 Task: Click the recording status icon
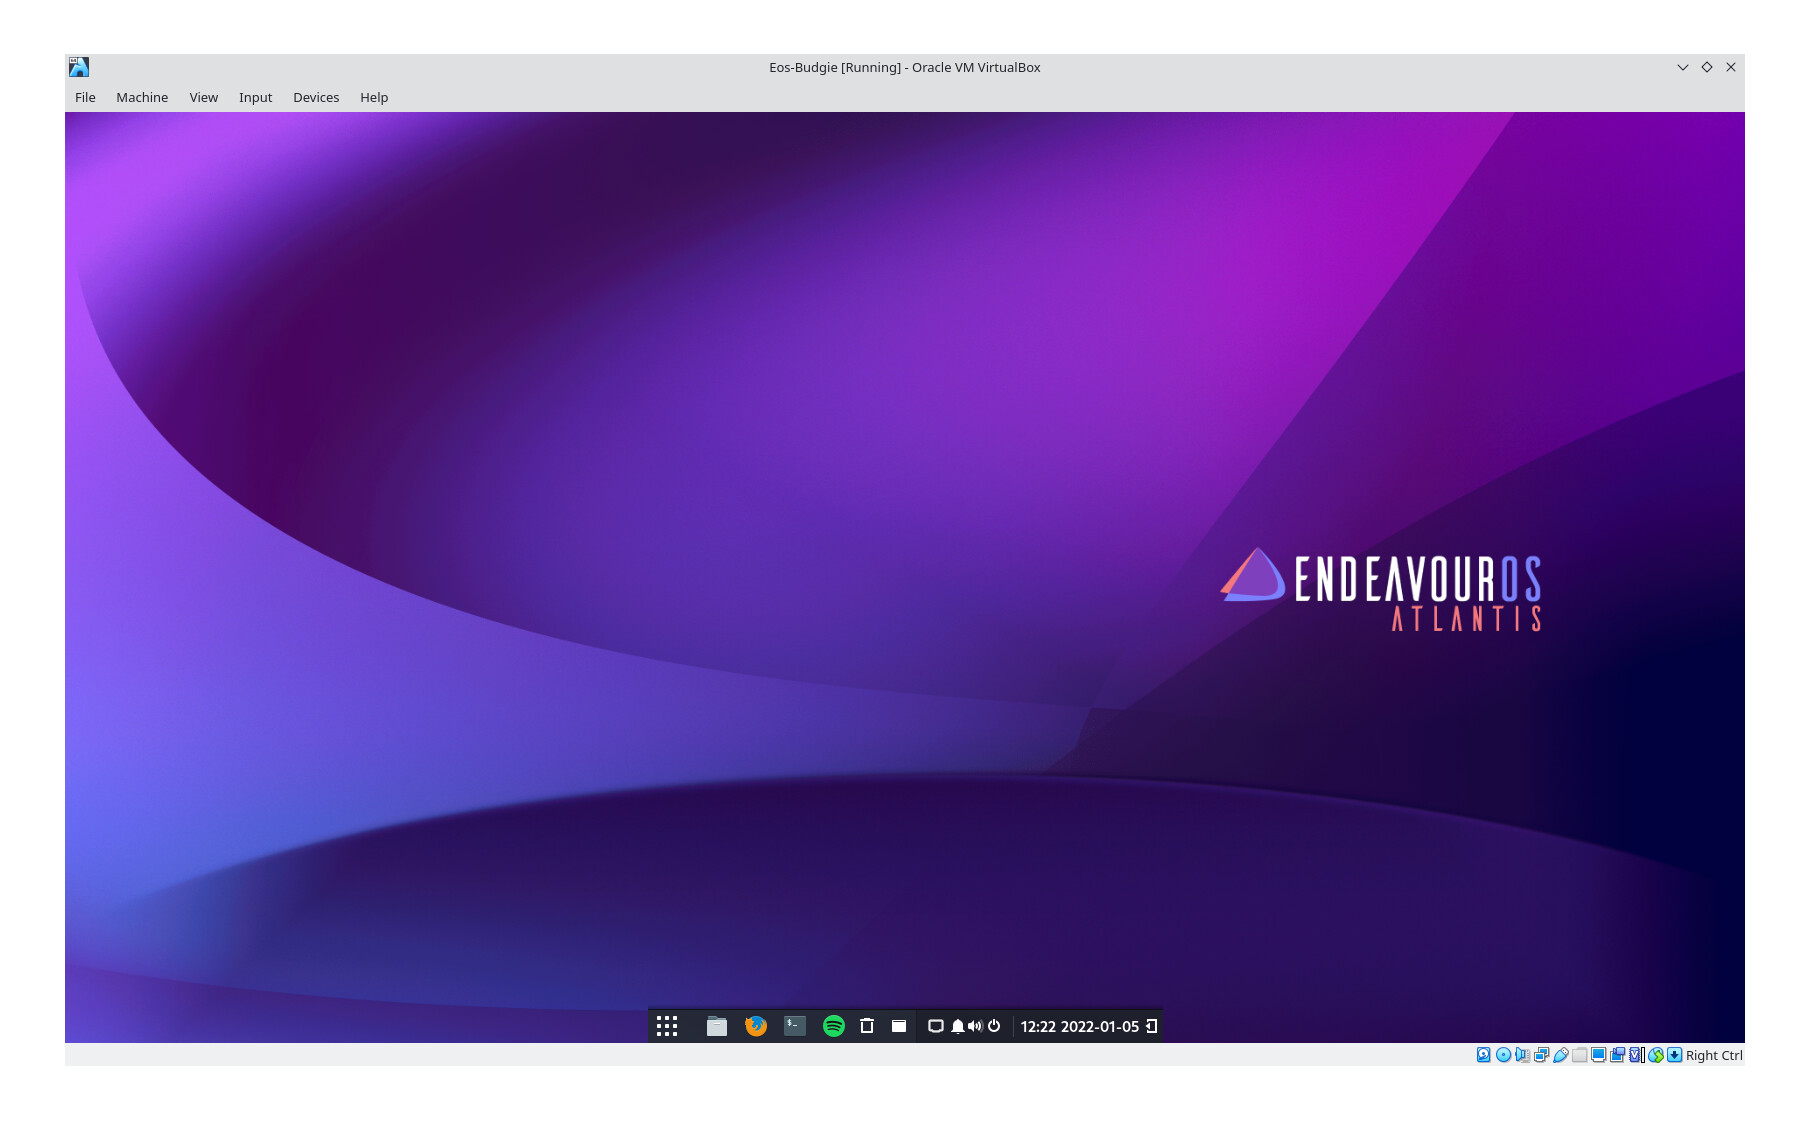click(x=1617, y=1055)
